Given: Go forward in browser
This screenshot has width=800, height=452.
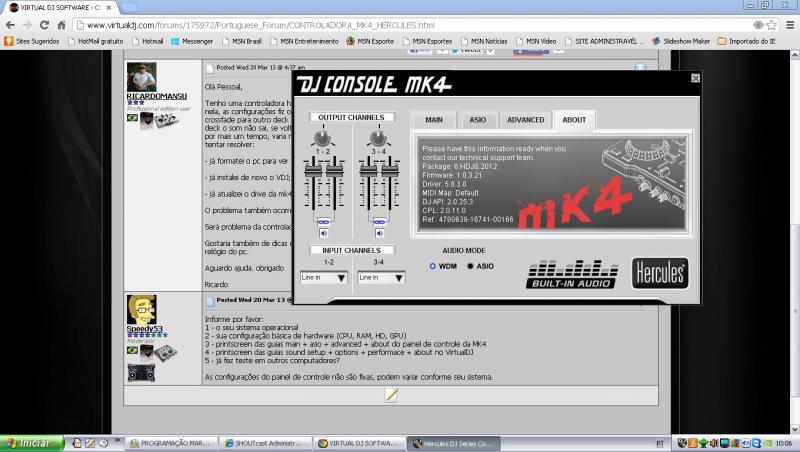Looking at the screenshot, I should (27, 25).
